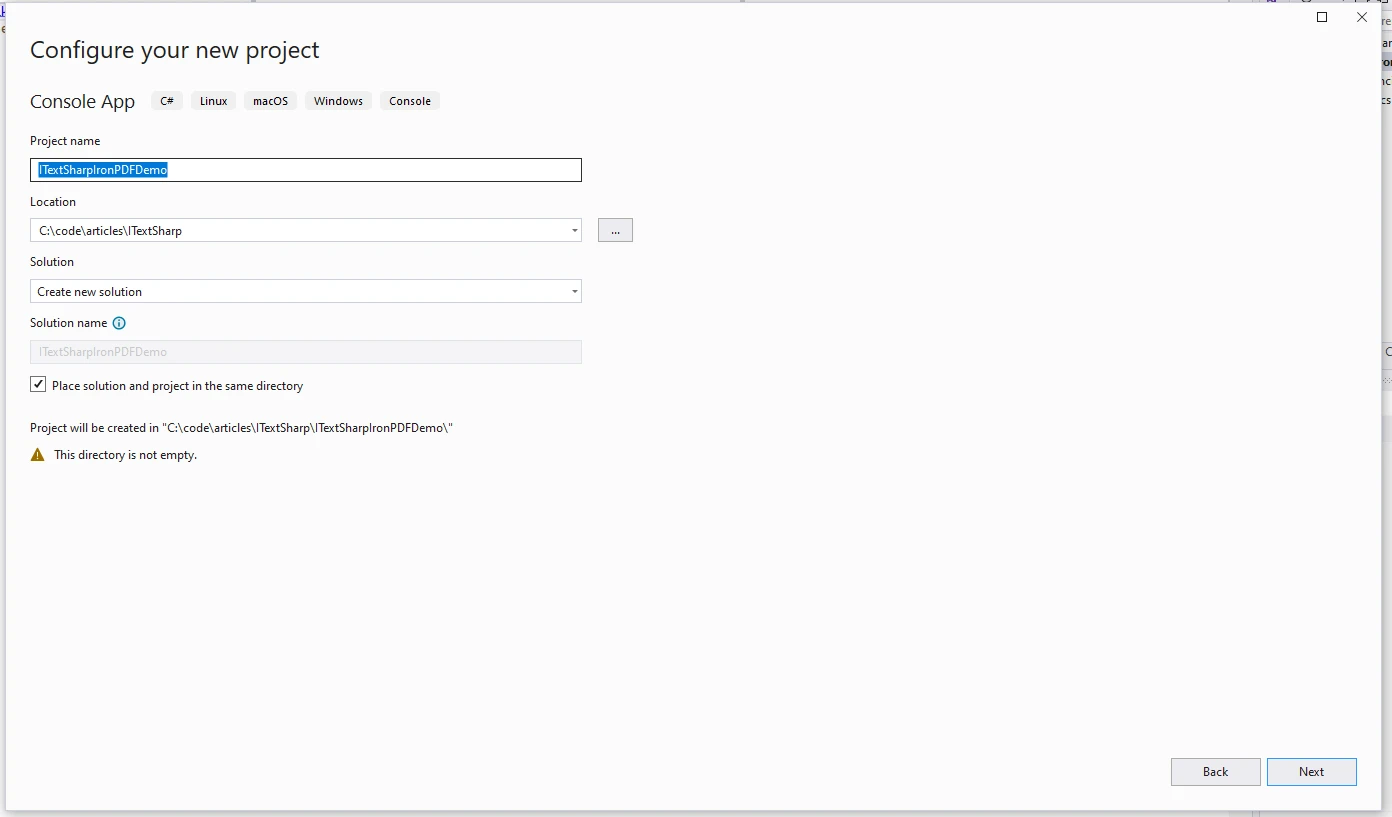Screen dimensions: 1392x817
Task: Click the Location path combo box
Action: point(305,230)
